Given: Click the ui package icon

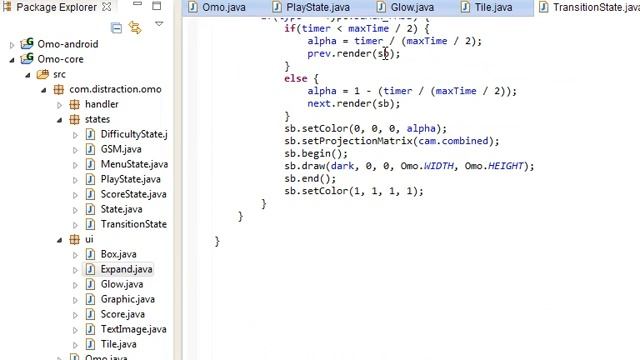Looking at the screenshot, I should (x=75, y=239).
